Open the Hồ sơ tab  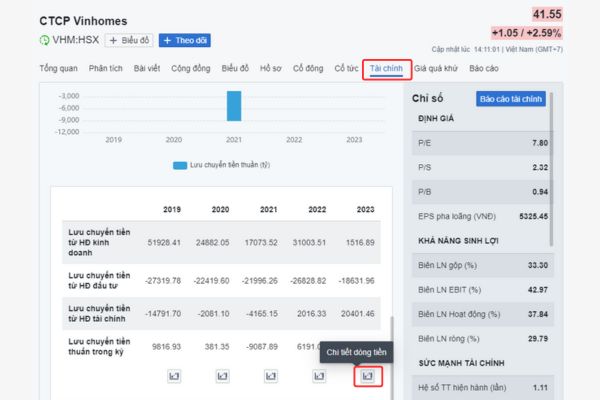click(x=271, y=69)
